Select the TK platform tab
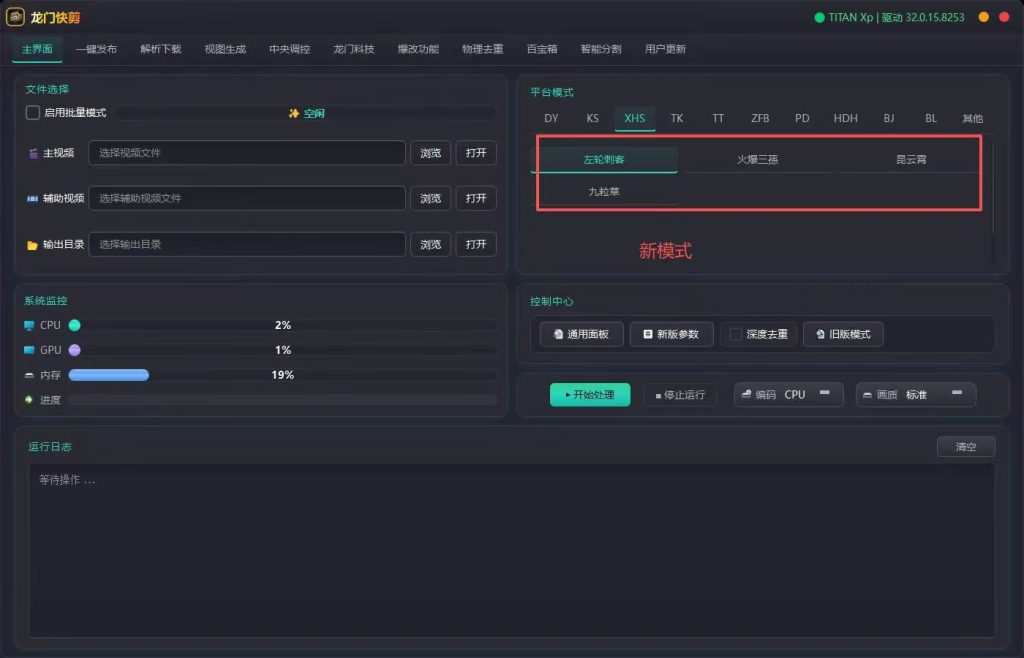This screenshot has height=658, width=1024. [x=677, y=118]
